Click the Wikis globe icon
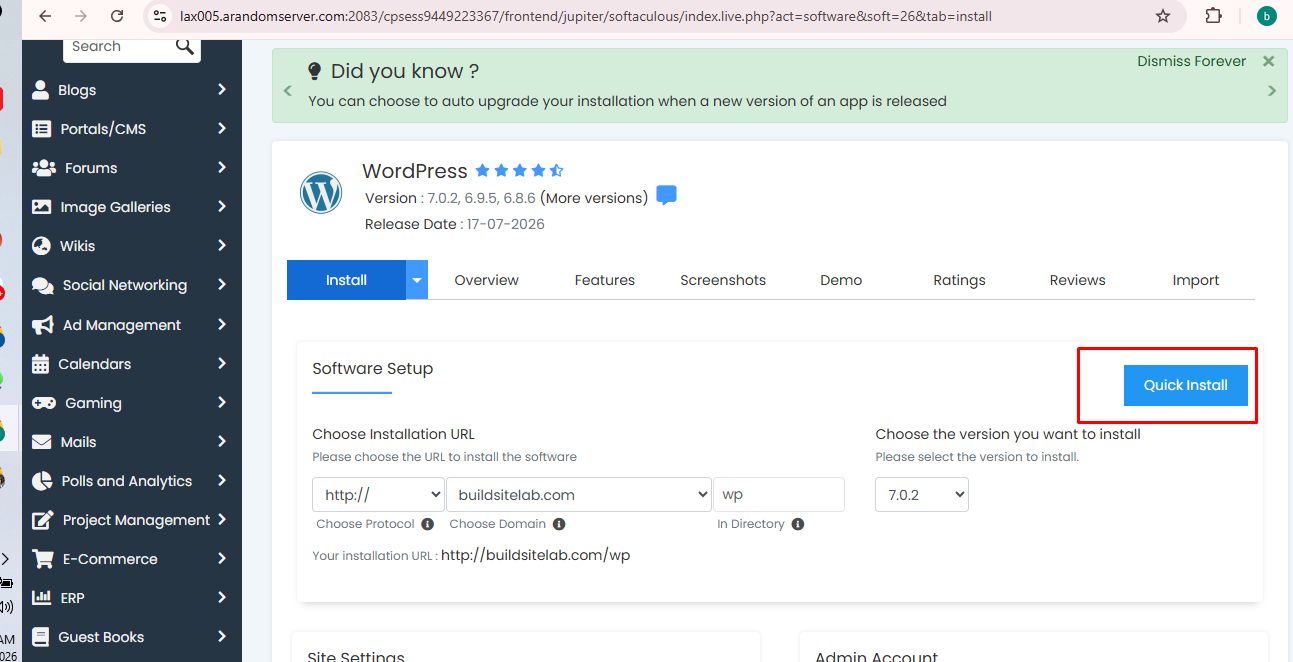This screenshot has height=662, width=1293. pos(41,246)
